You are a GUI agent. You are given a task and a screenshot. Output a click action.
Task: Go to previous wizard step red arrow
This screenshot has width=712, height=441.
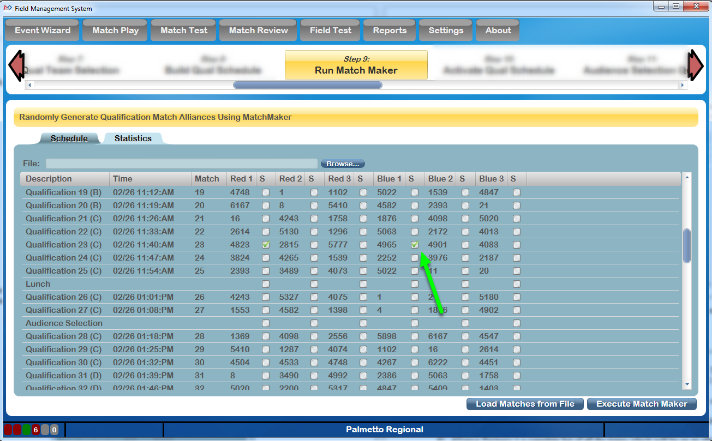coord(17,66)
